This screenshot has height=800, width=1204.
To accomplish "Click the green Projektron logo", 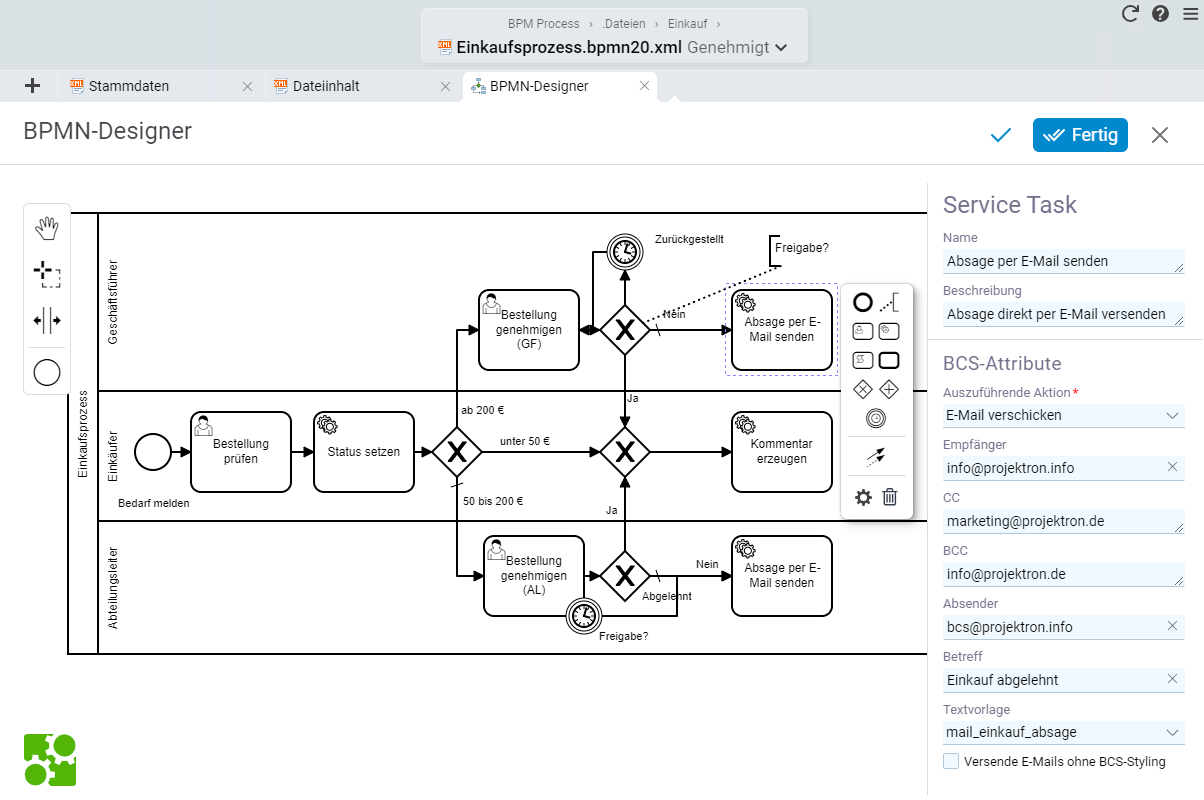I will pyautogui.click(x=50, y=759).
